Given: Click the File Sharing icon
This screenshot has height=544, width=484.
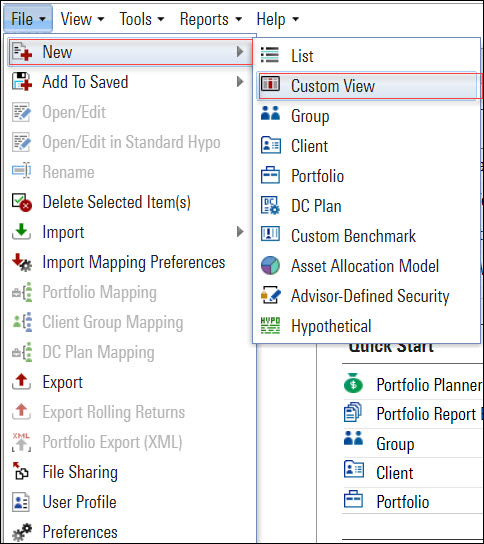Looking at the screenshot, I should (x=20, y=471).
